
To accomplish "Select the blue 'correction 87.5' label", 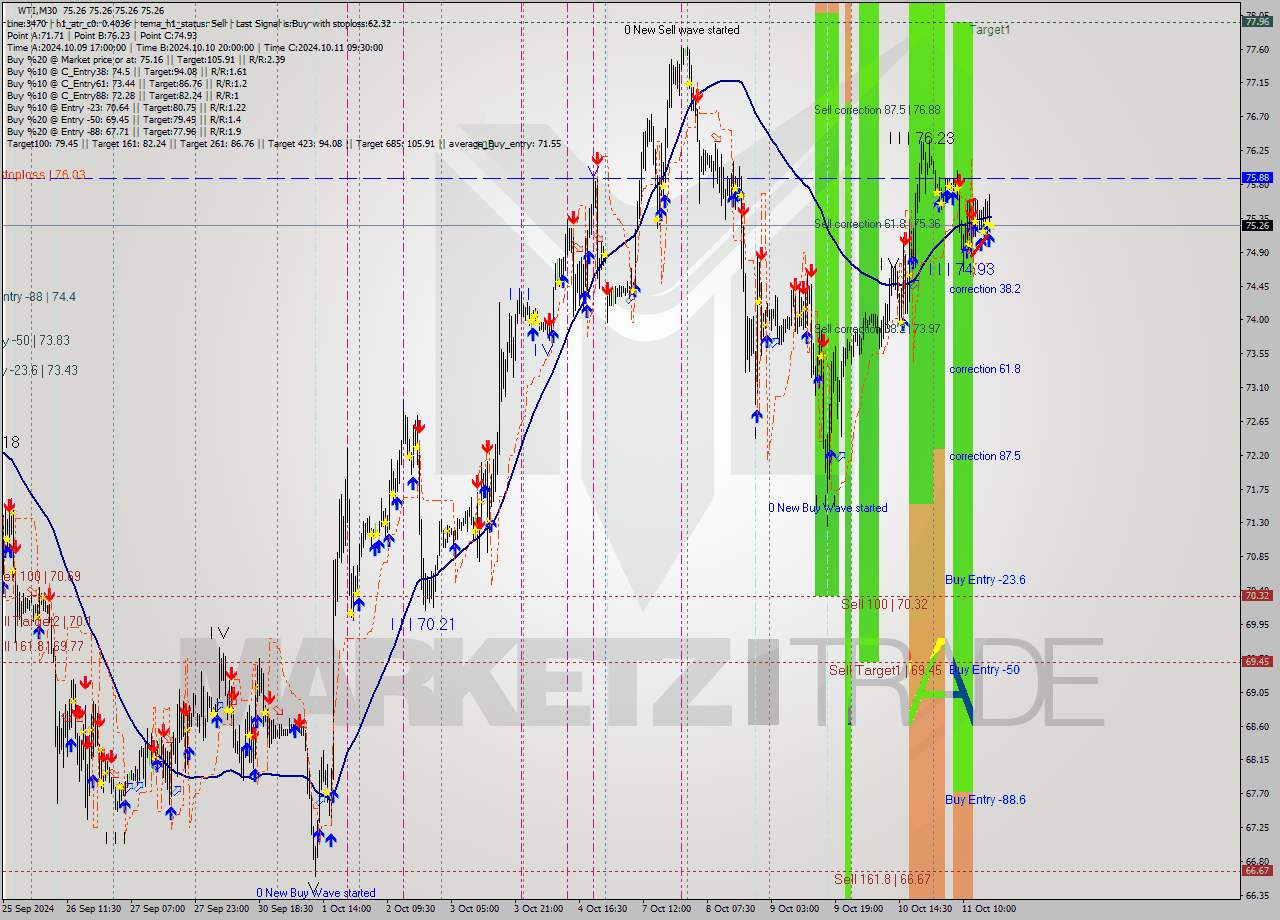I will (x=985, y=456).
